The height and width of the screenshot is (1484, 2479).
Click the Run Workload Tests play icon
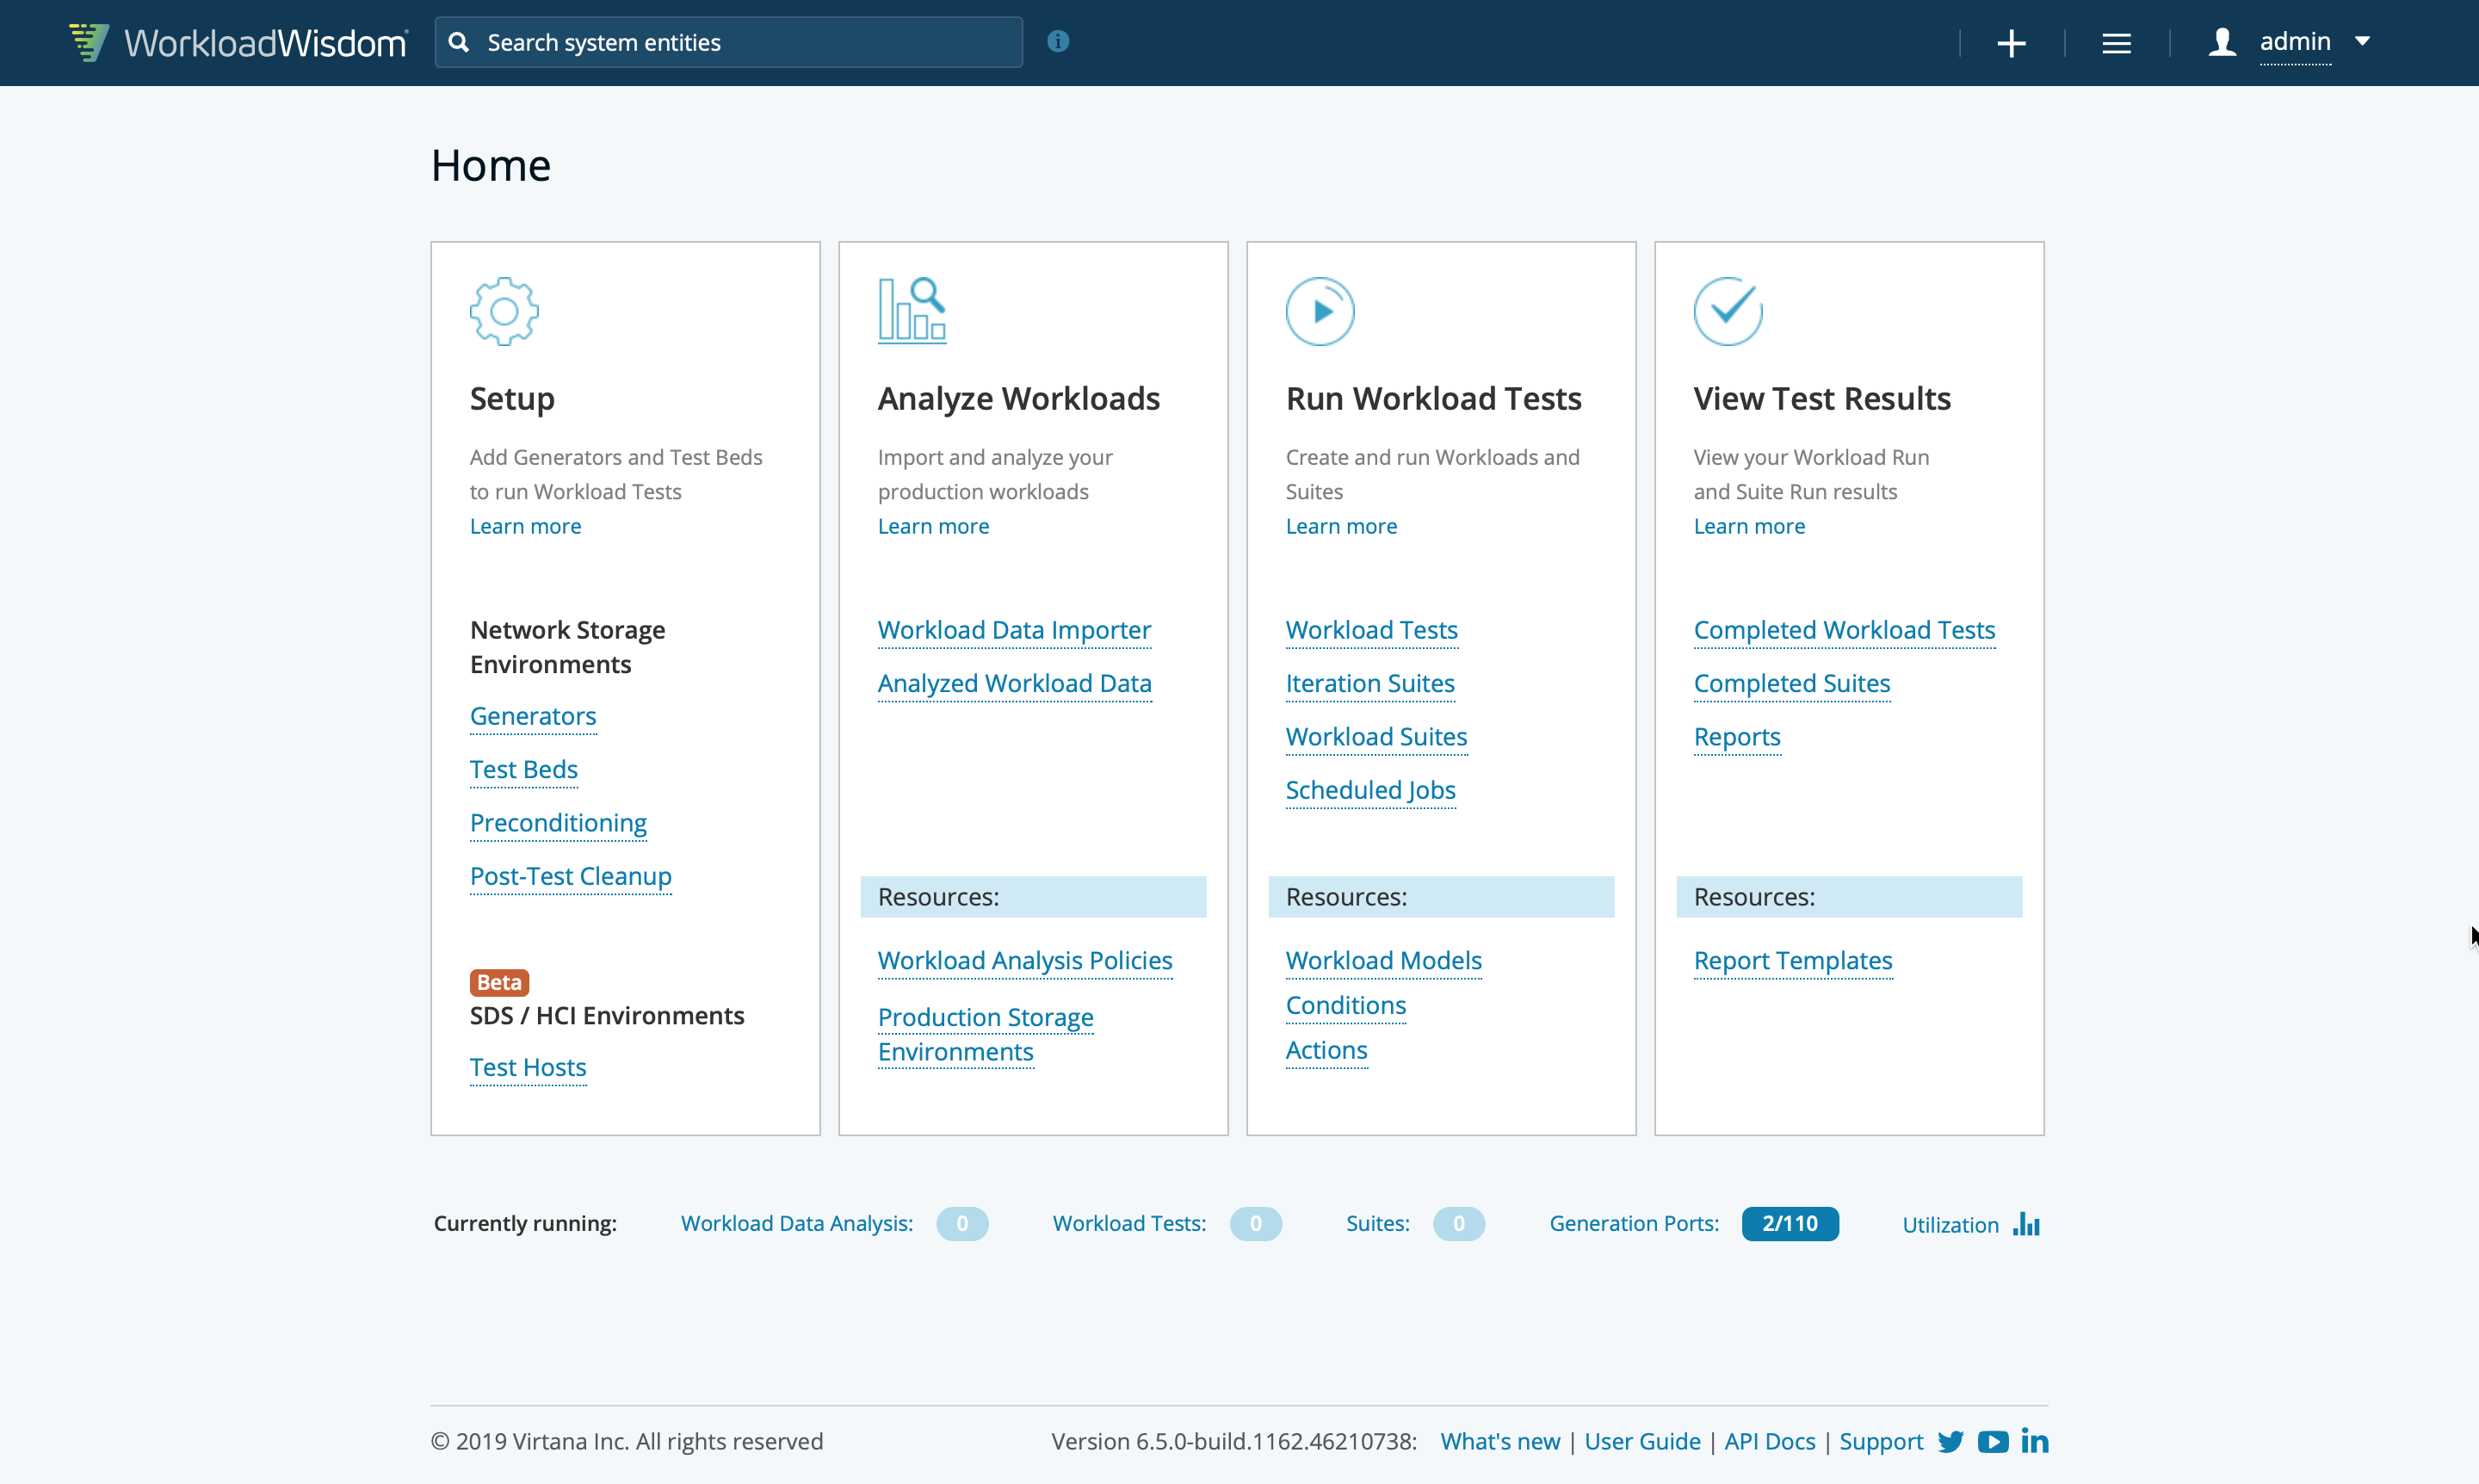pos(1320,311)
